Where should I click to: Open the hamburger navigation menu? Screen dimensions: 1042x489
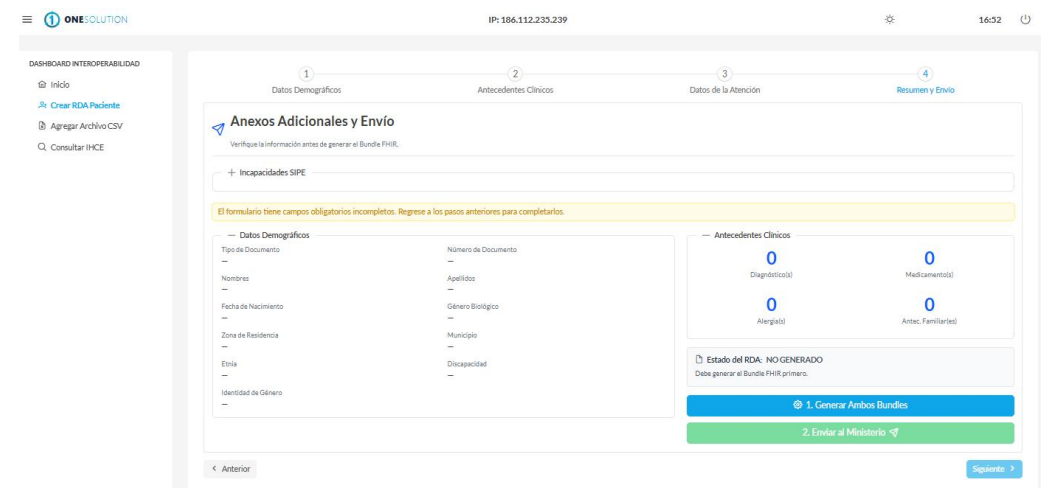coord(27,20)
